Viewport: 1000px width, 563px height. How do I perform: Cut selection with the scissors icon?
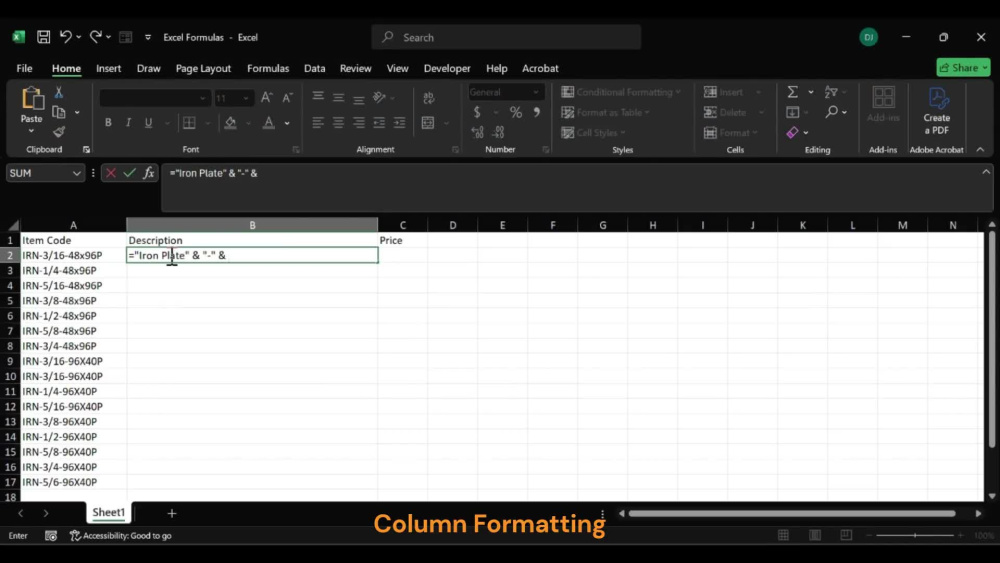(x=59, y=93)
